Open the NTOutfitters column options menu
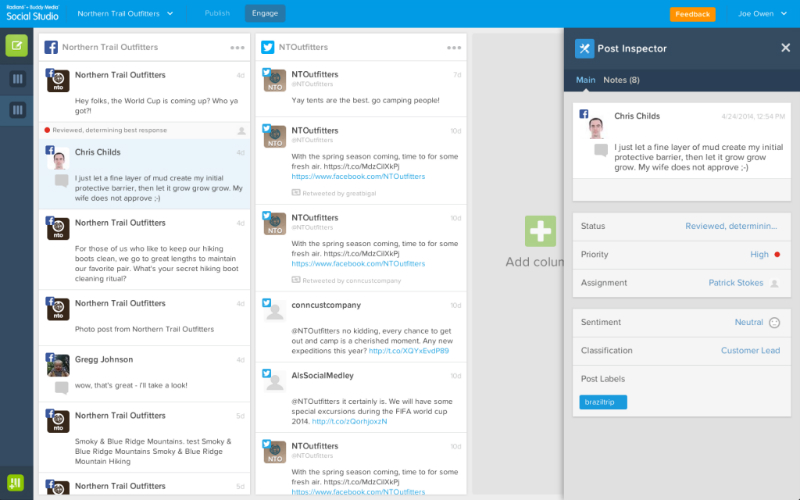Viewport: 800px width, 500px height. point(454,47)
